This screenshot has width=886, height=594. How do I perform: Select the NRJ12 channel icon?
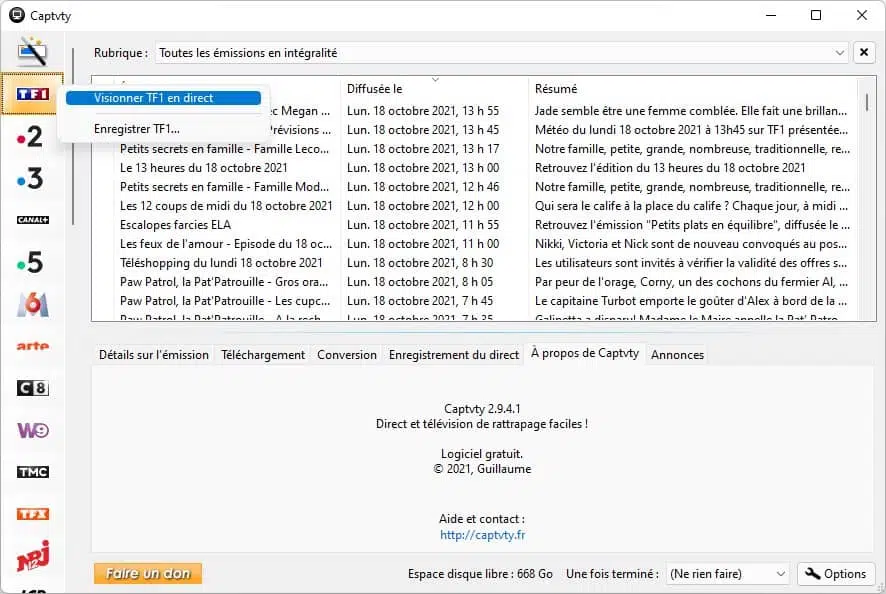pos(32,556)
